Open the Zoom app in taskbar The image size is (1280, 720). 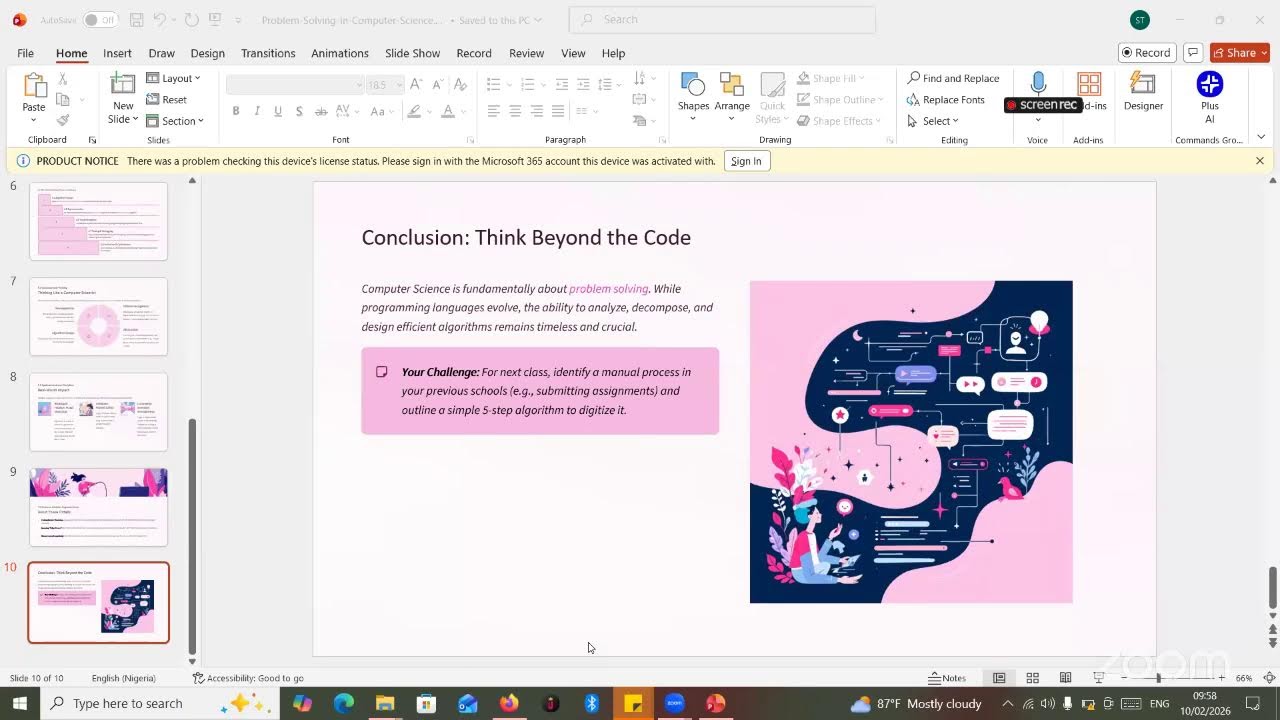(674, 704)
